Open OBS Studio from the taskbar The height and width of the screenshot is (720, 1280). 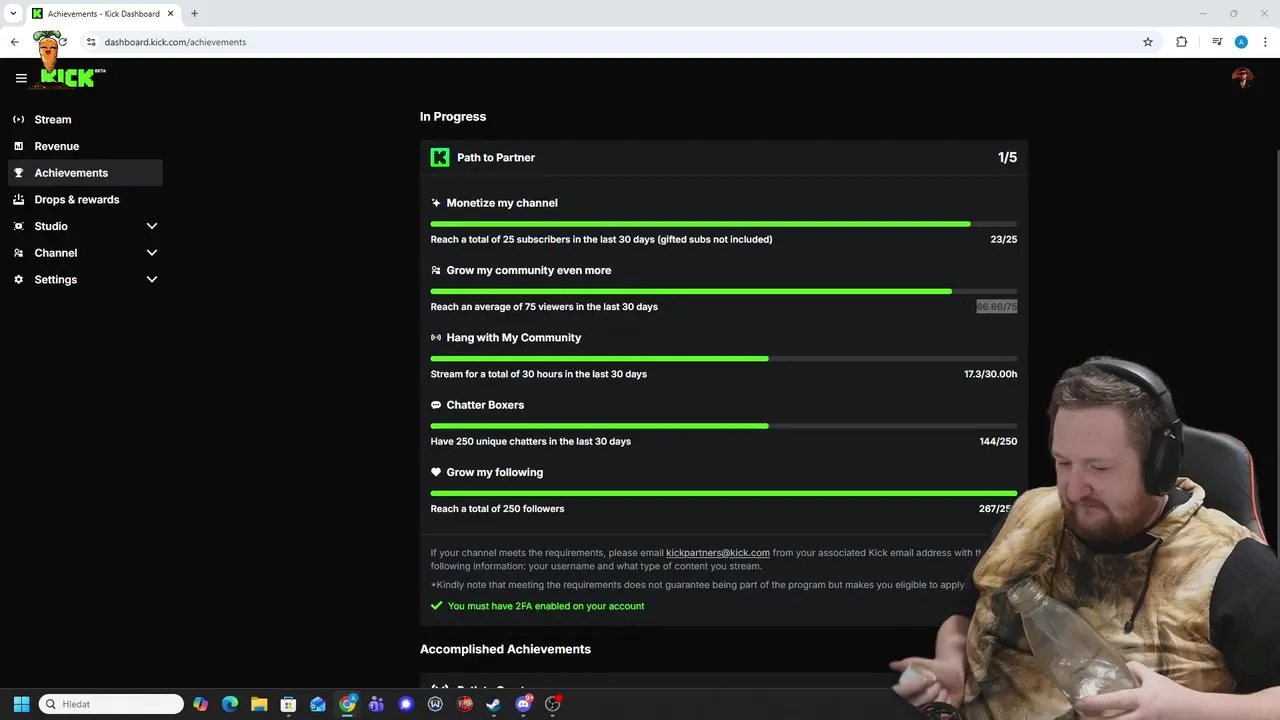[552, 704]
